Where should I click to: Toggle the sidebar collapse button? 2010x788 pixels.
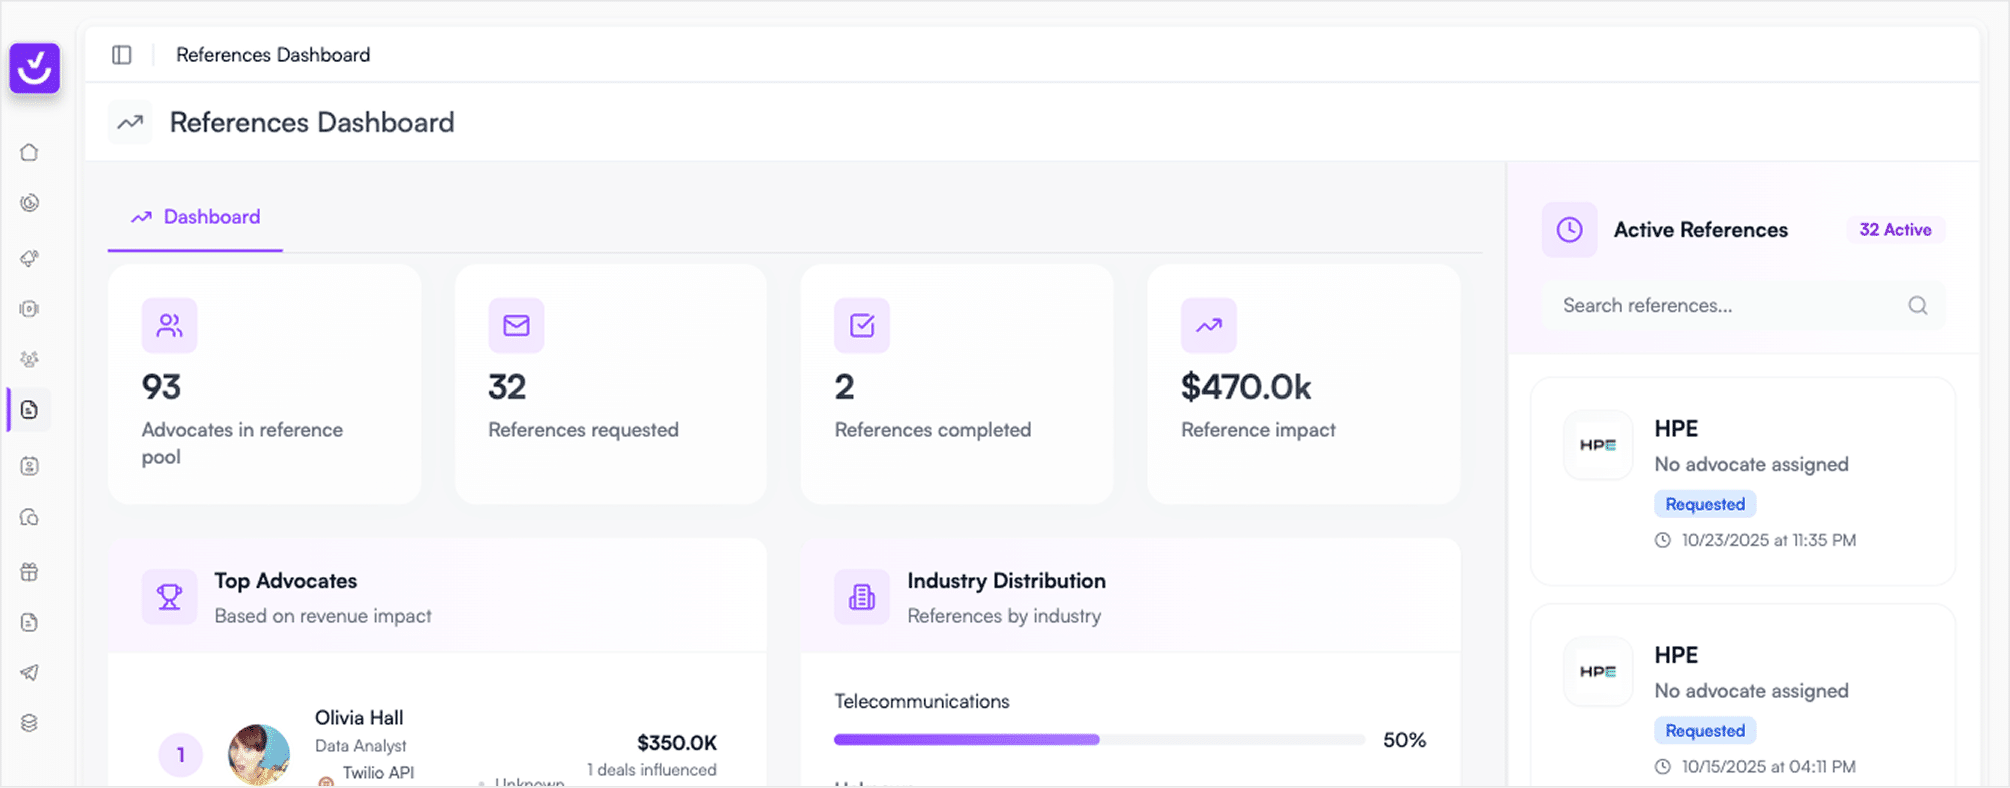click(122, 55)
